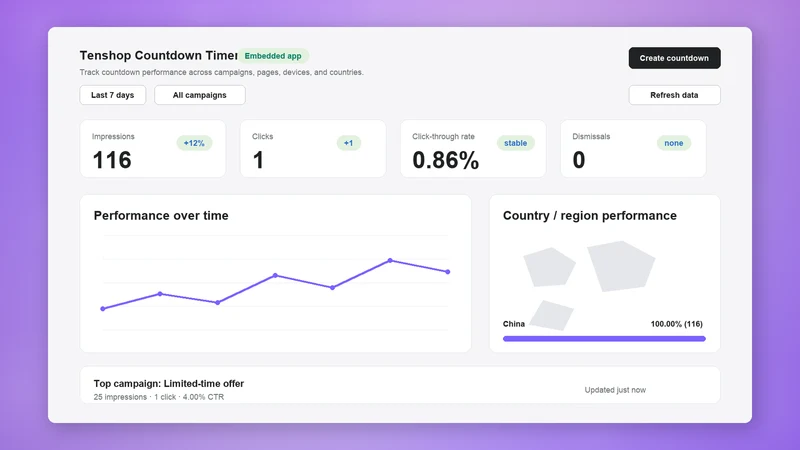The width and height of the screenshot is (800, 450).
Task: Open the Last 7 days date filter
Action: 113,95
